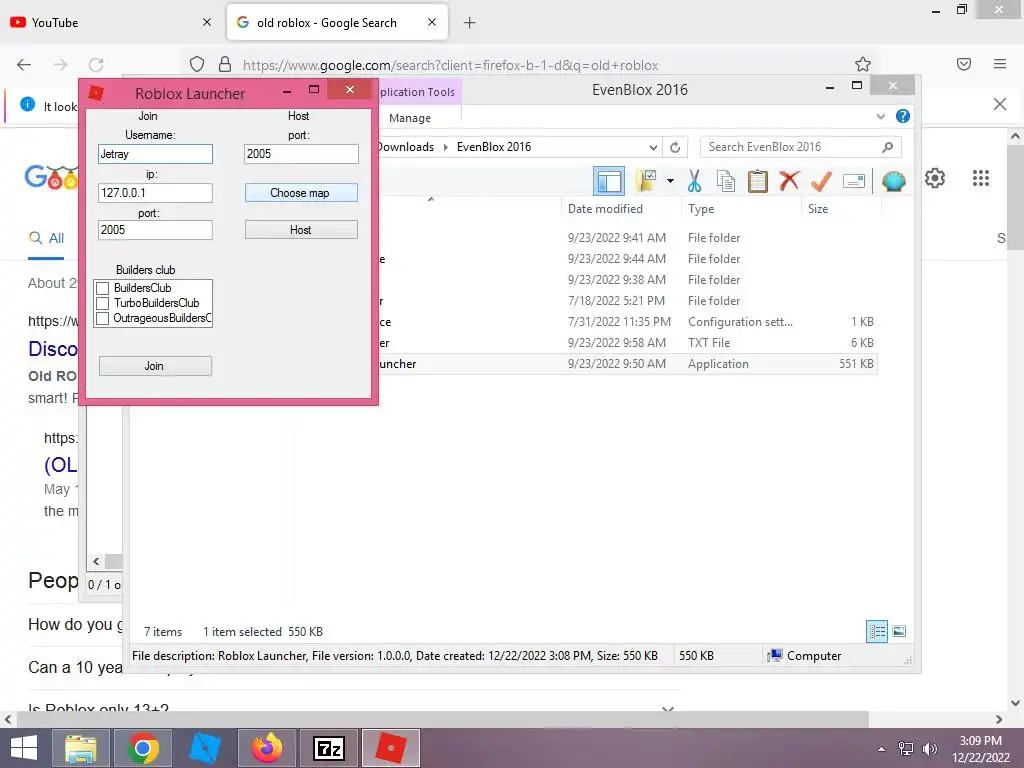Viewport: 1024px width, 768px height.
Task: Select the TXT File row of 6 KB
Action: pos(627,343)
